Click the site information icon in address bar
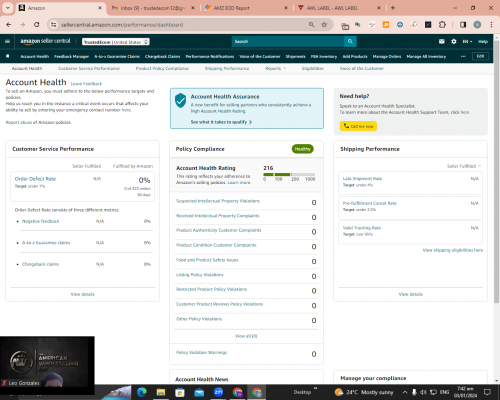The width and height of the screenshot is (500, 400). coord(53,25)
